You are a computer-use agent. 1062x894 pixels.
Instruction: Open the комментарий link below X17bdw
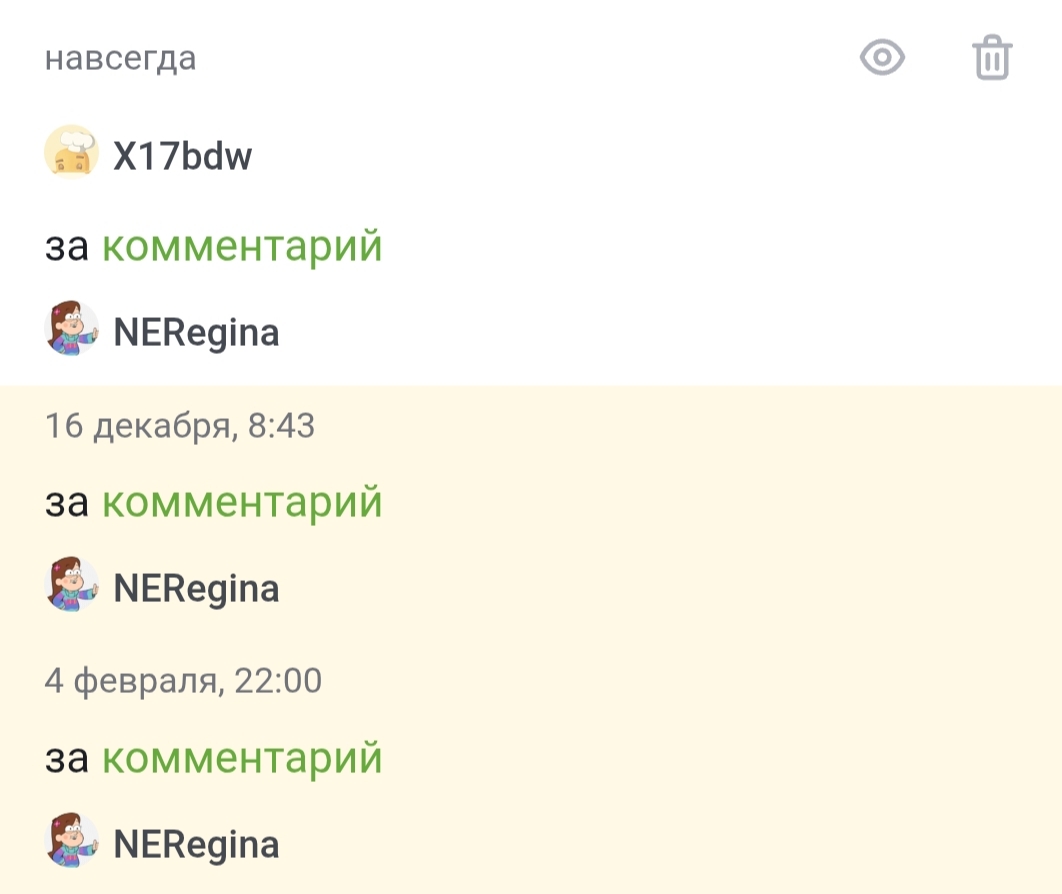pos(242,245)
